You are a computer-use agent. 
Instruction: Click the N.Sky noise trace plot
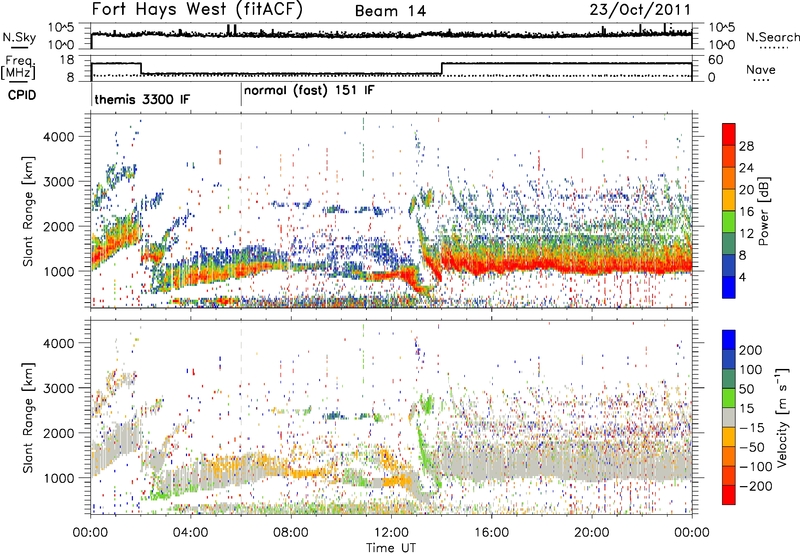click(x=391, y=34)
